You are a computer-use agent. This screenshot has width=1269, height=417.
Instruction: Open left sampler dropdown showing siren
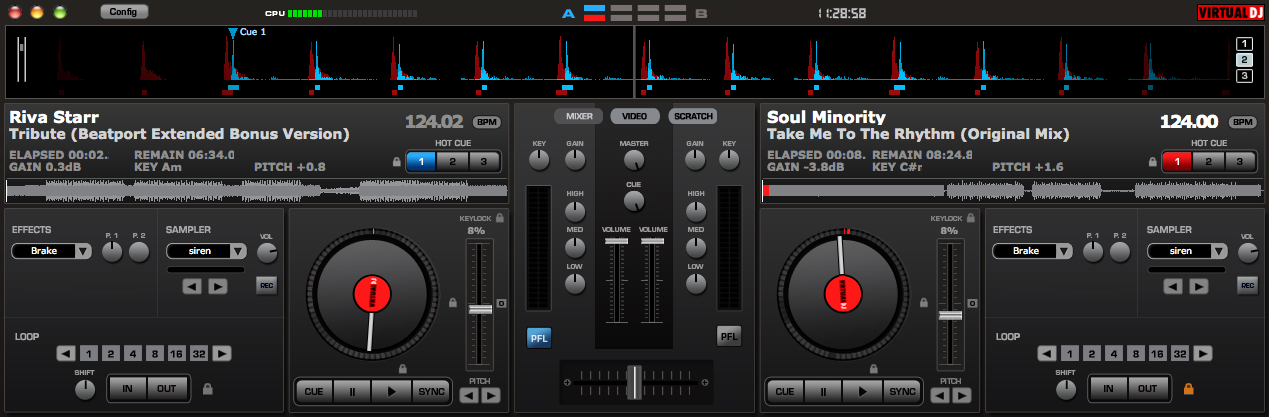206,251
